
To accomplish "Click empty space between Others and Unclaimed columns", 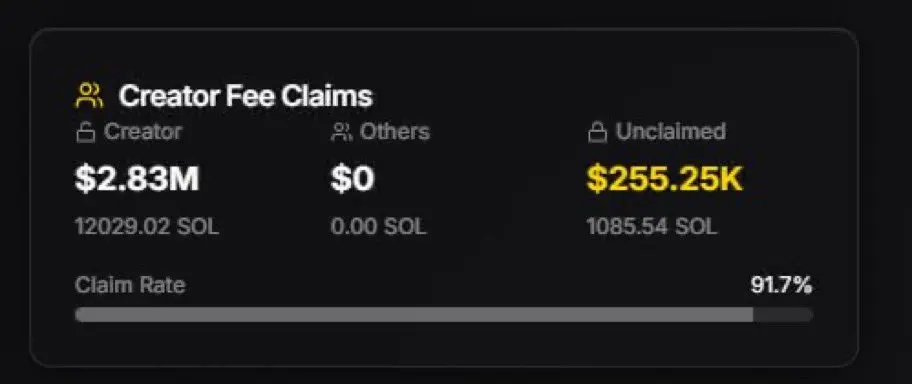I will (506, 180).
